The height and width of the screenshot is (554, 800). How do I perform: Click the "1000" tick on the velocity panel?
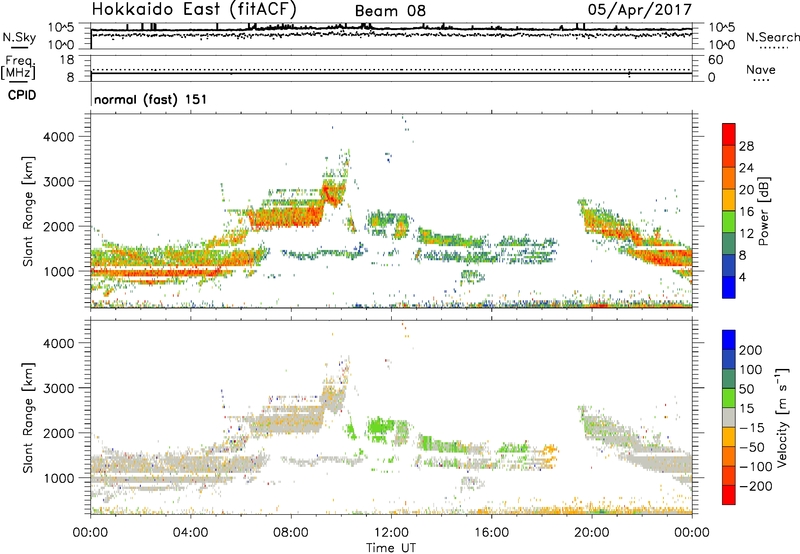(59, 478)
